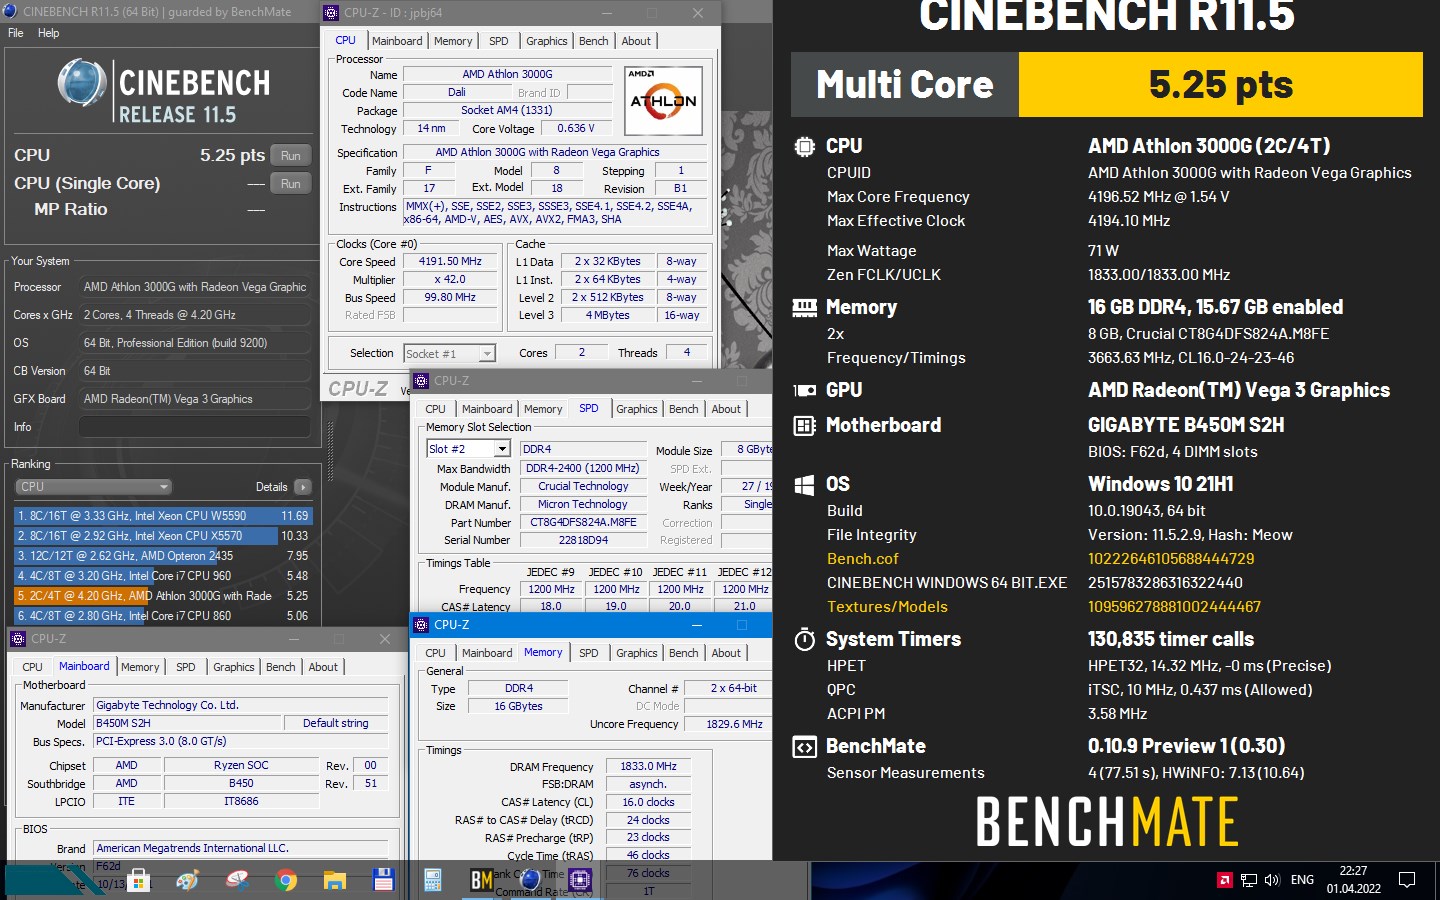Click the AMD Athlon logo in CPU-Z
Screen dimensions: 1440x900
[x=663, y=100]
